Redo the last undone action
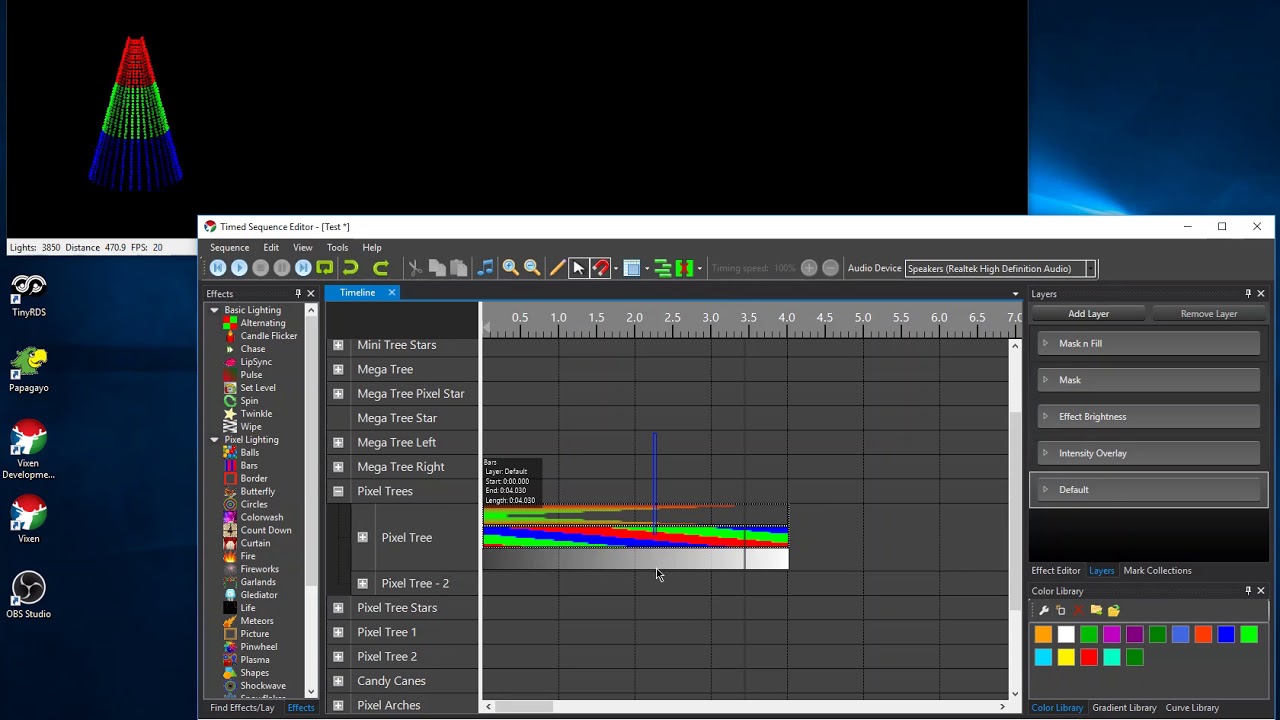The width and height of the screenshot is (1280, 720). [380, 268]
